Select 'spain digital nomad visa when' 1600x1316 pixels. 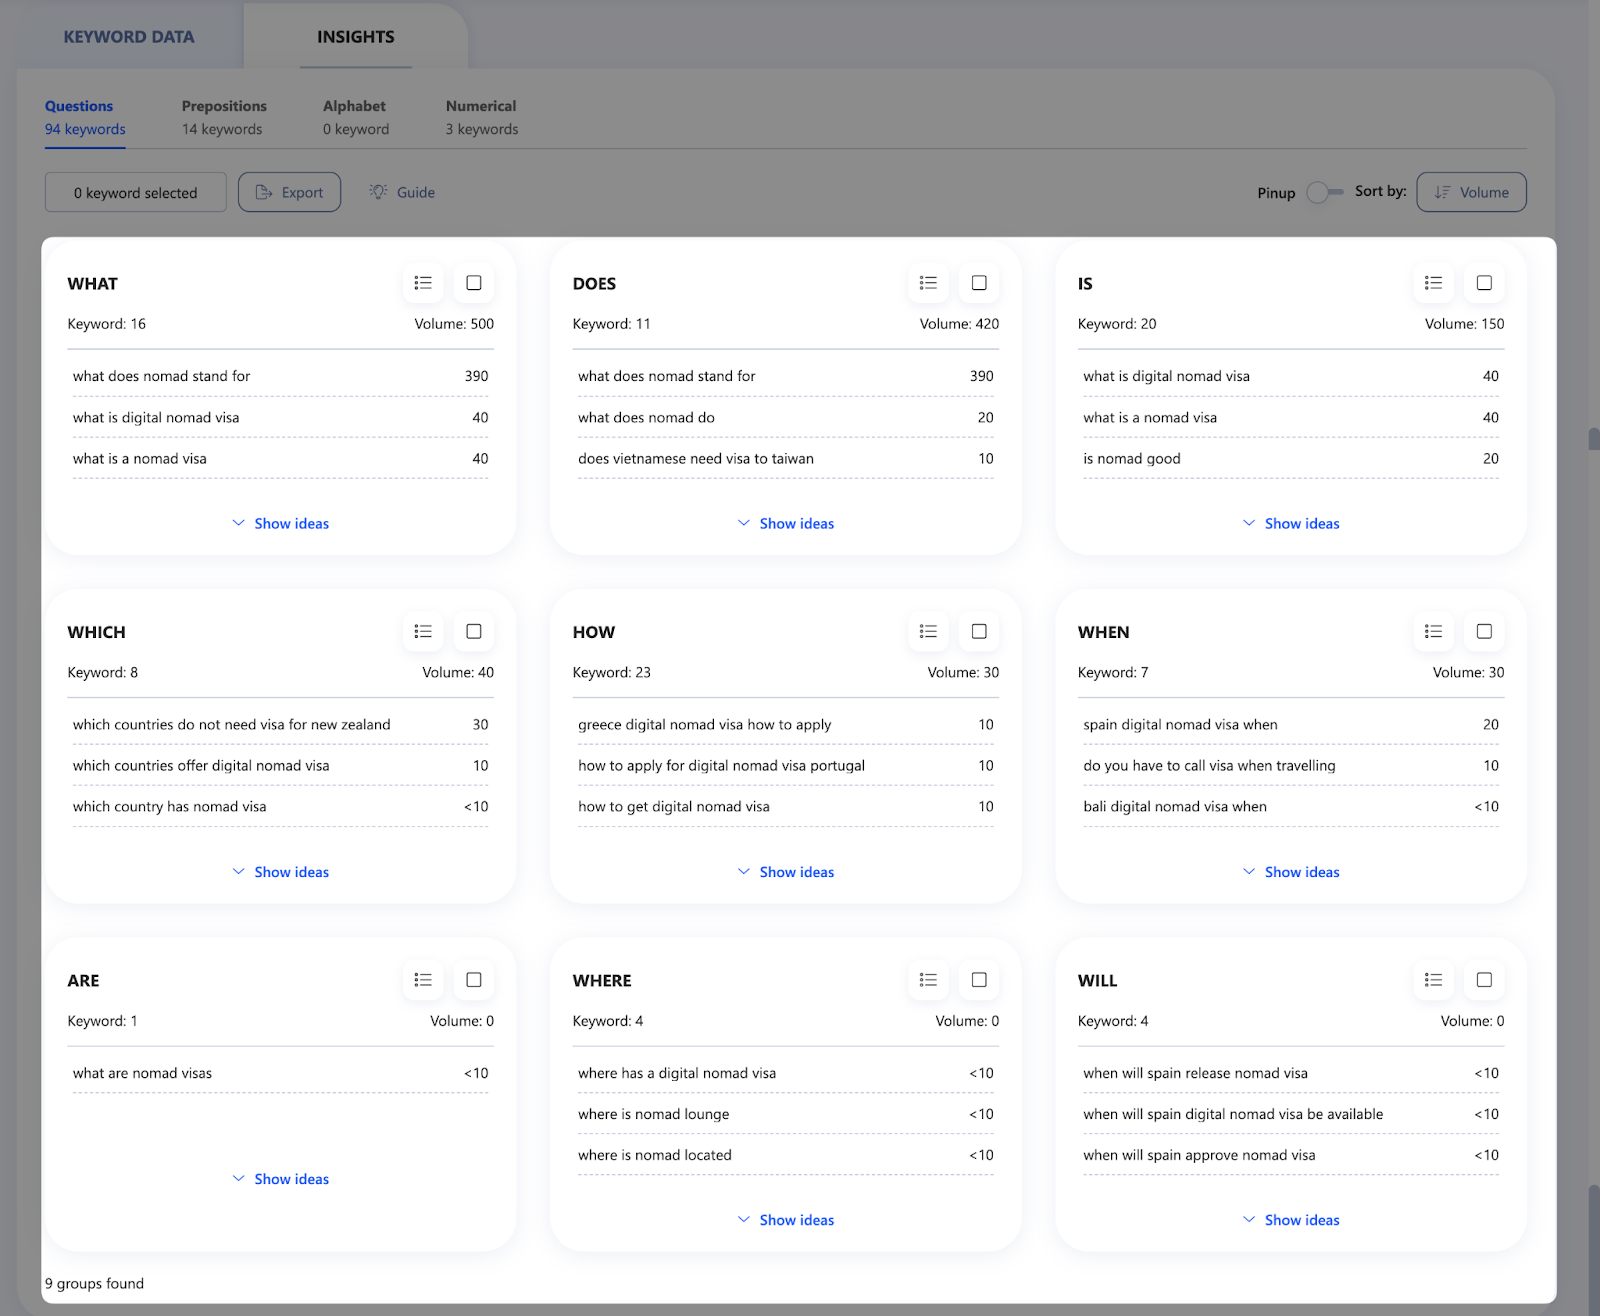coord(1291,724)
